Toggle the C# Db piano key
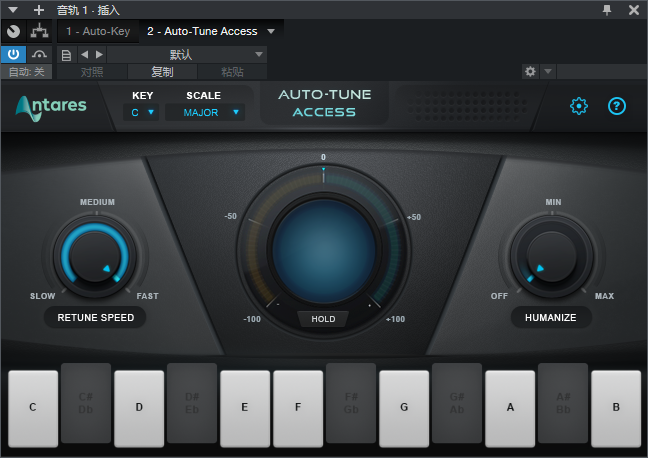Screen dimensions: 648x458 click(86, 403)
